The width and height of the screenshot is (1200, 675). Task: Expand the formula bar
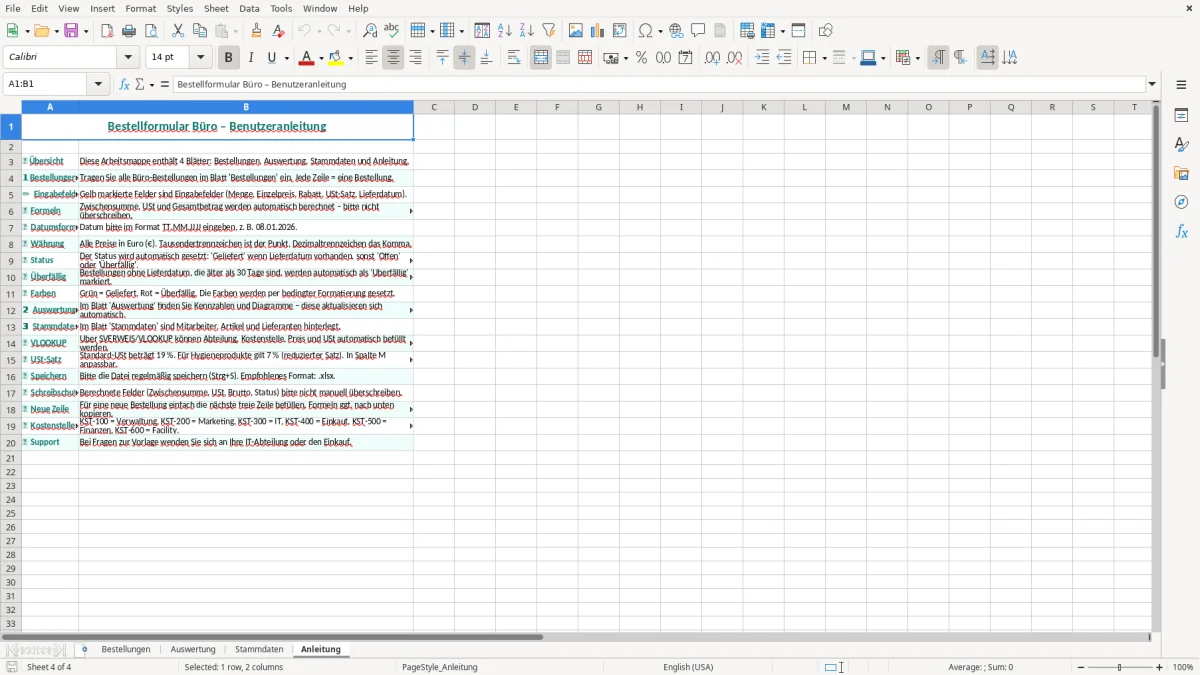(1152, 84)
